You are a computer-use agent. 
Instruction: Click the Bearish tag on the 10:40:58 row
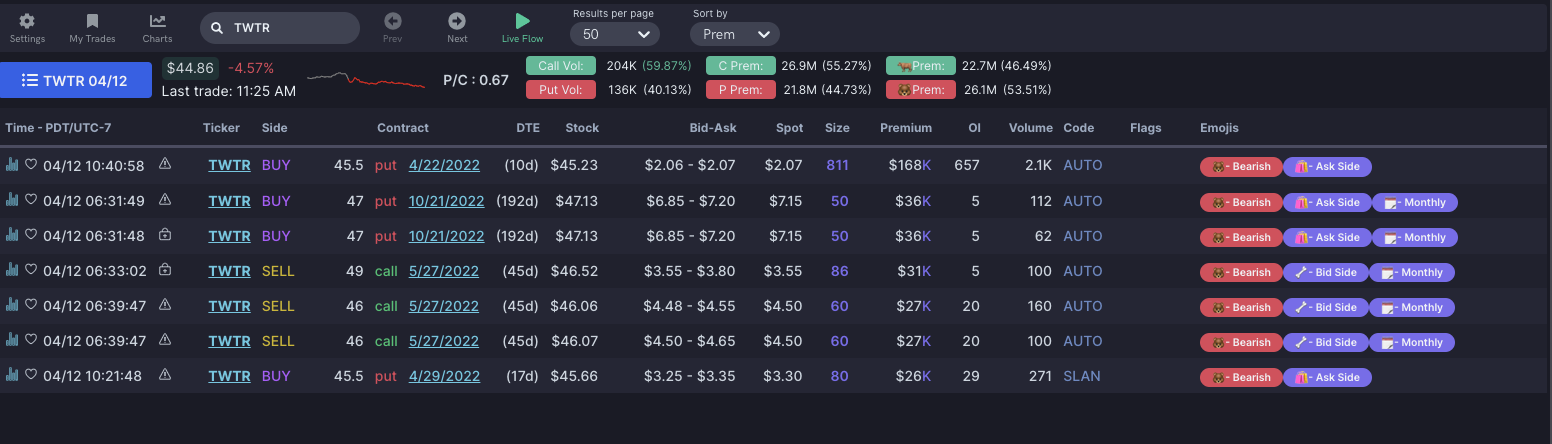coord(1240,167)
